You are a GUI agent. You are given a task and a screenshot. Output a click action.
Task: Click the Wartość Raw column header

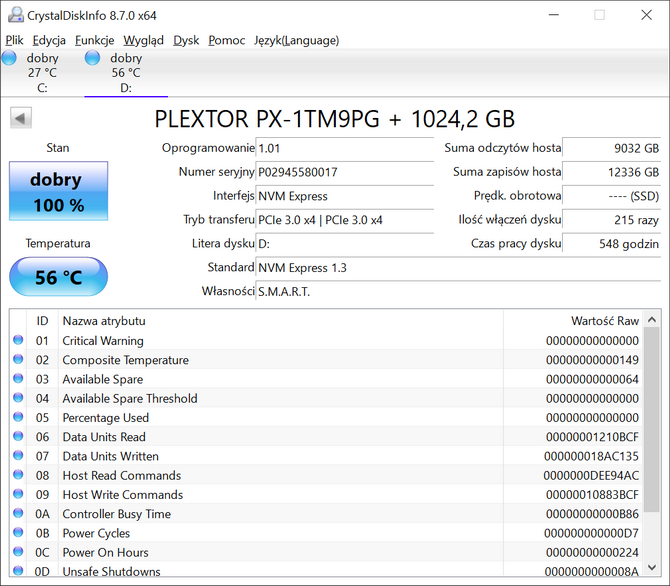pyautogui.click(x=573, y=321)
